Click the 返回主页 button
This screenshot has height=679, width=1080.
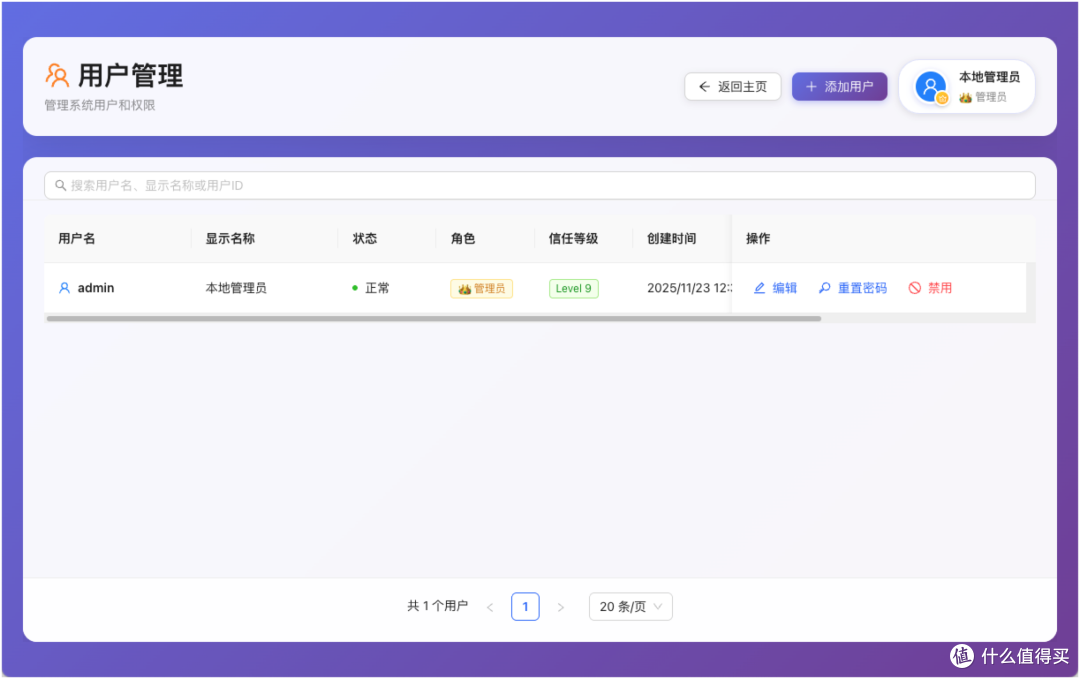point(732,87)
